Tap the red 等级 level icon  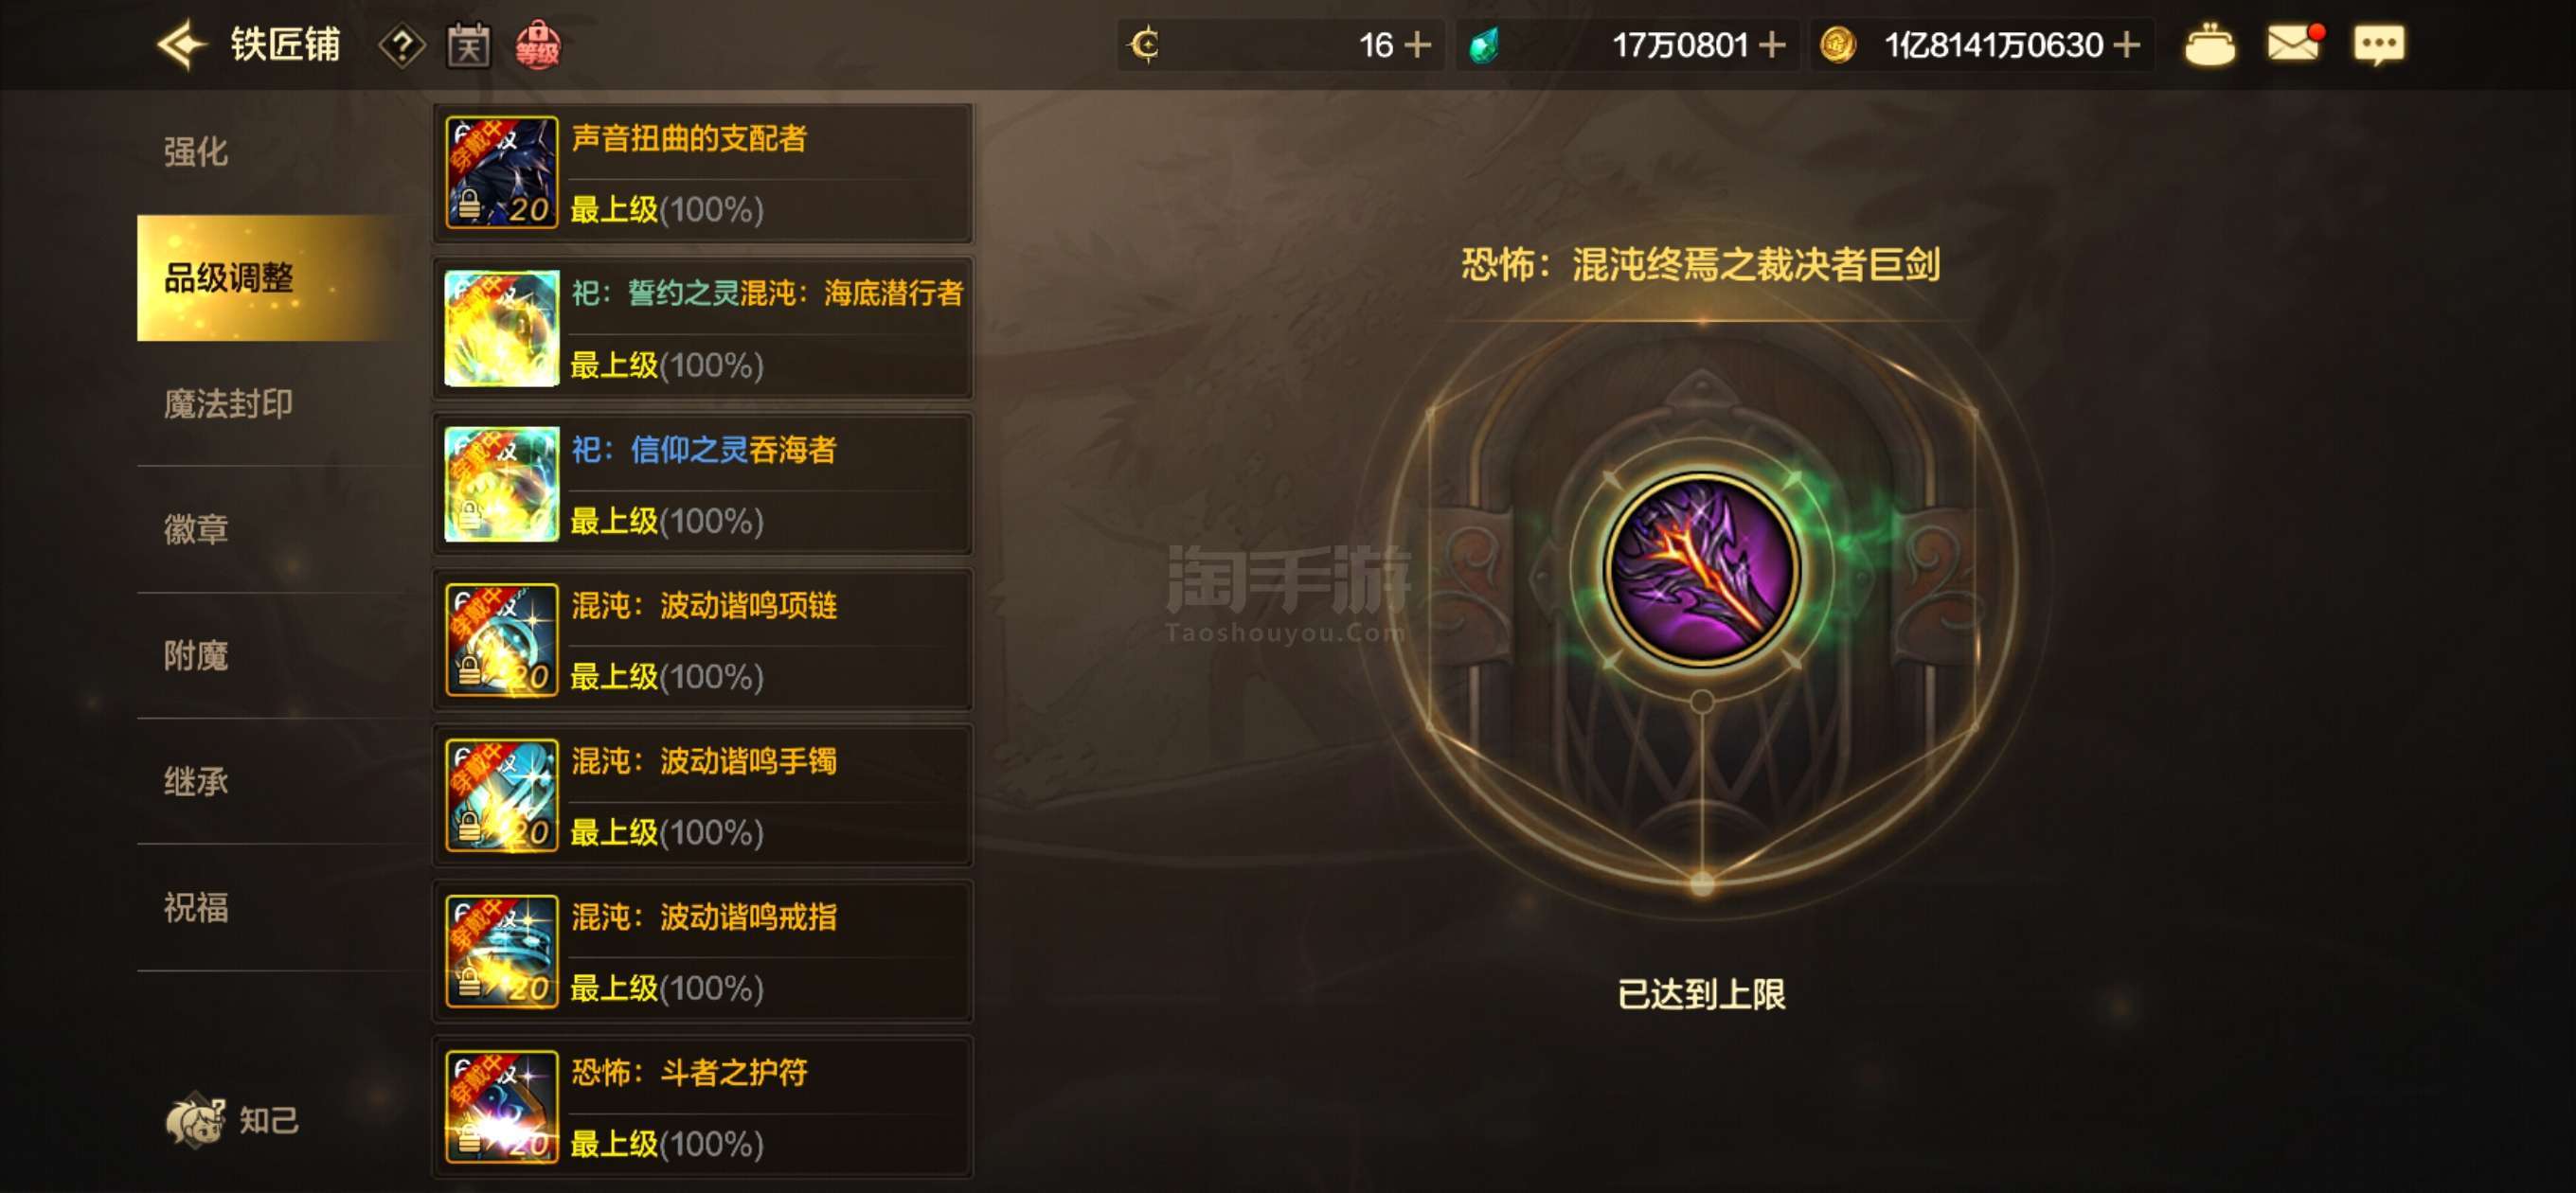click(538, 45)
